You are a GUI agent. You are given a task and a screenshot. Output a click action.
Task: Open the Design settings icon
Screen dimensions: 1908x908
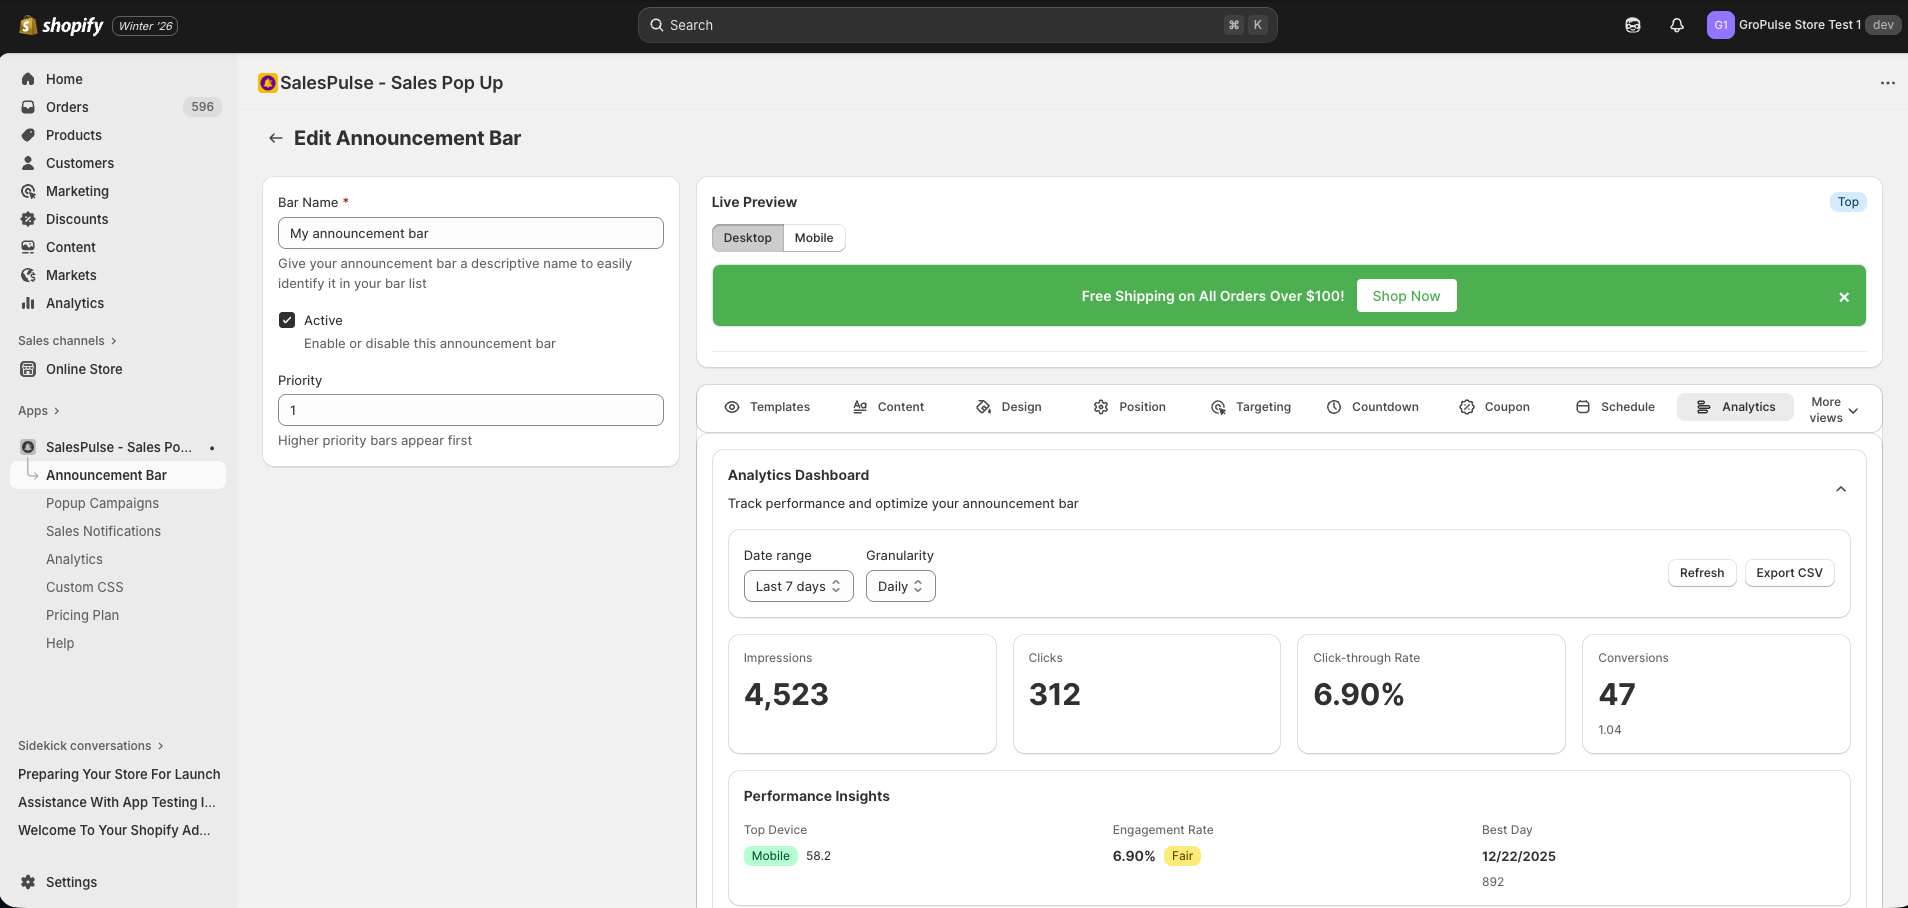pyautogui.click(x=983, y=406)
